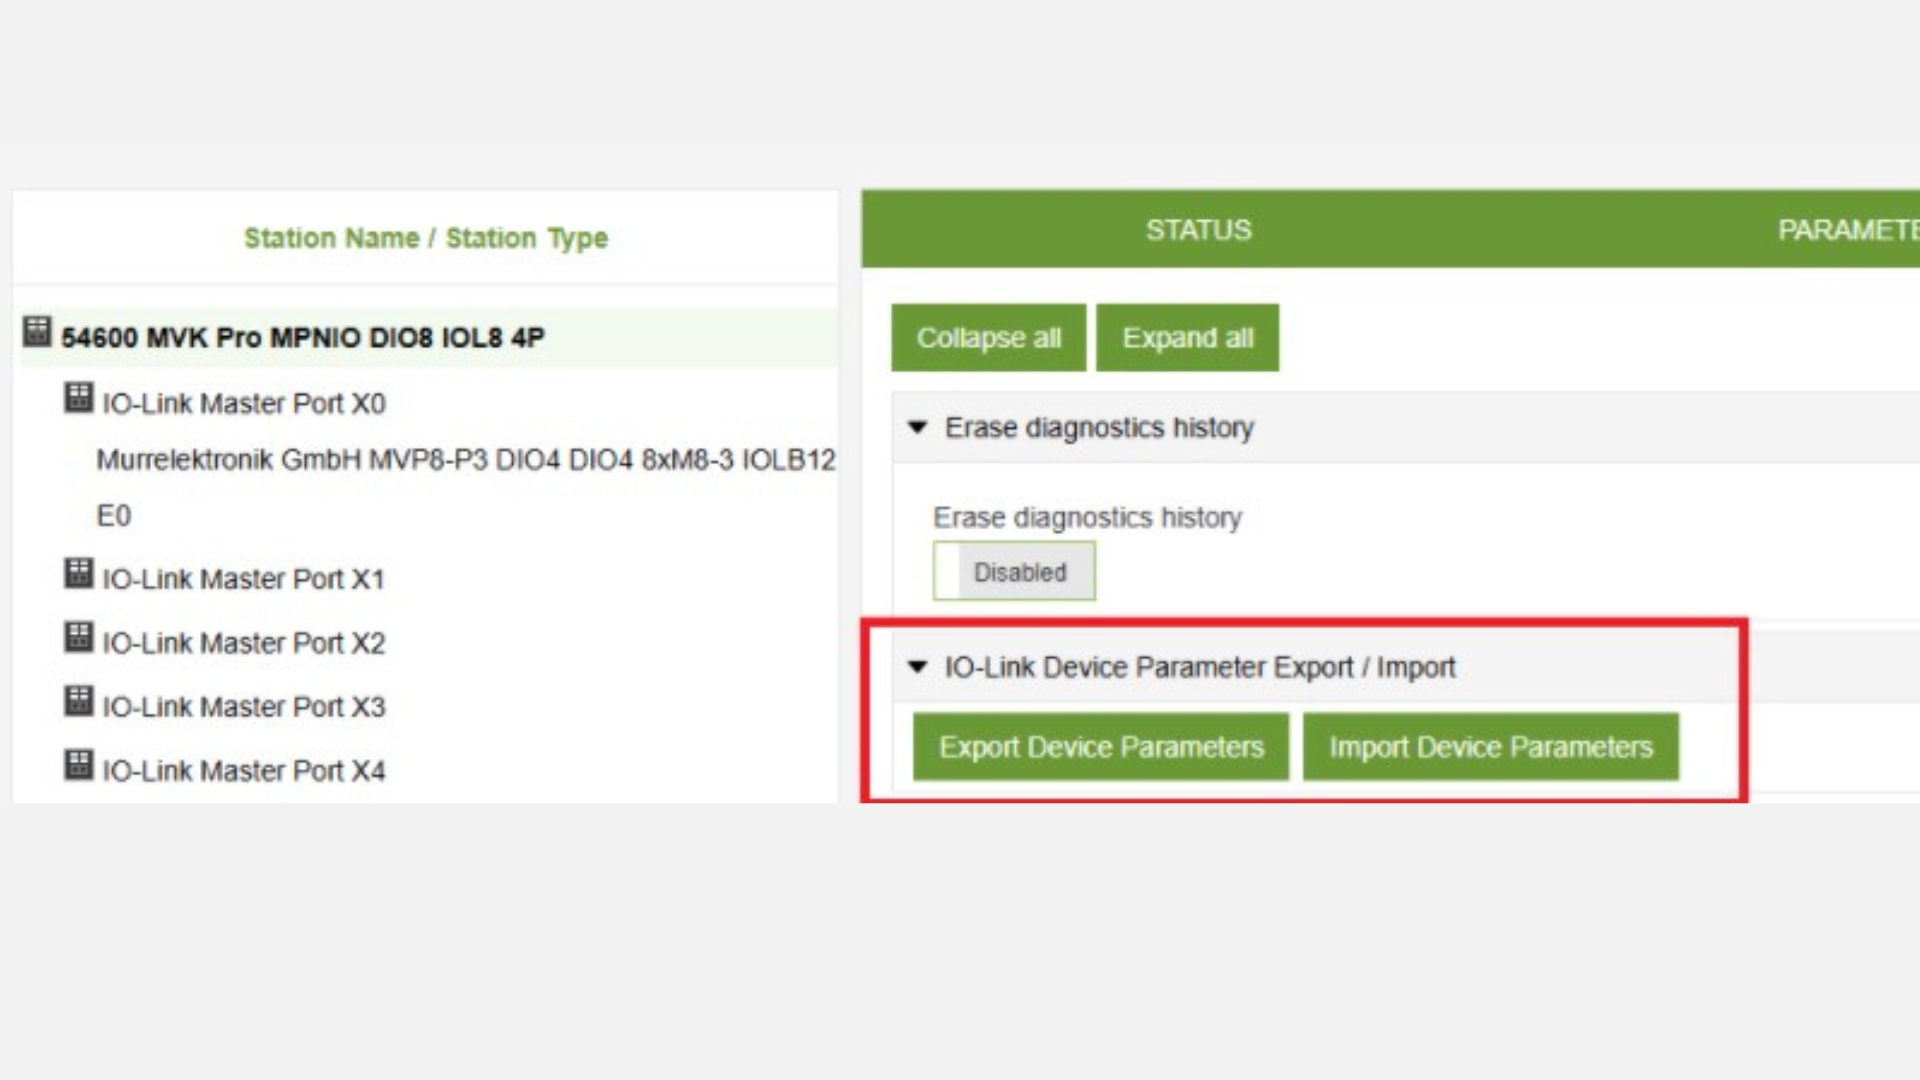The height and width of the screenshot is (1080, 1920).
Task: Switch to the STATUS tab
Action: [1198, 230]
